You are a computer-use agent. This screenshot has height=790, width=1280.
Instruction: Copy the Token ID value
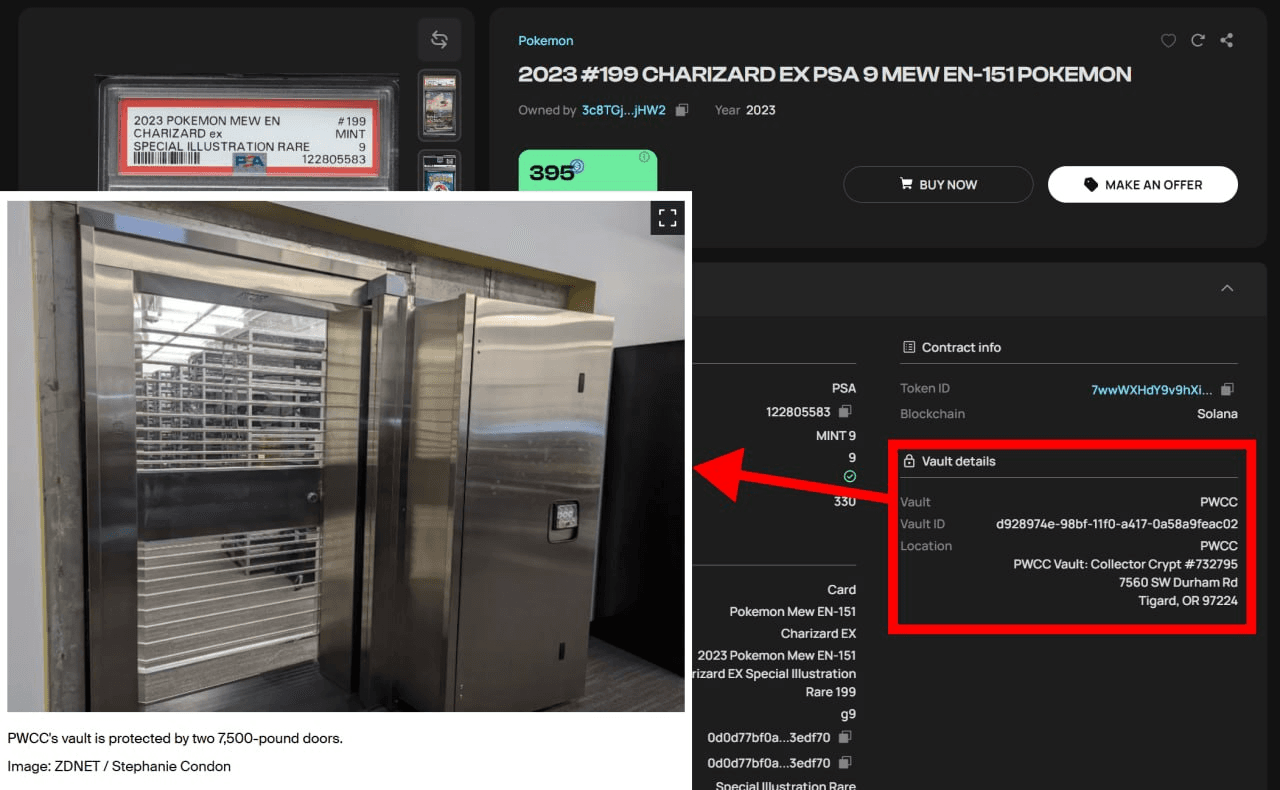tap(1228, 389)
